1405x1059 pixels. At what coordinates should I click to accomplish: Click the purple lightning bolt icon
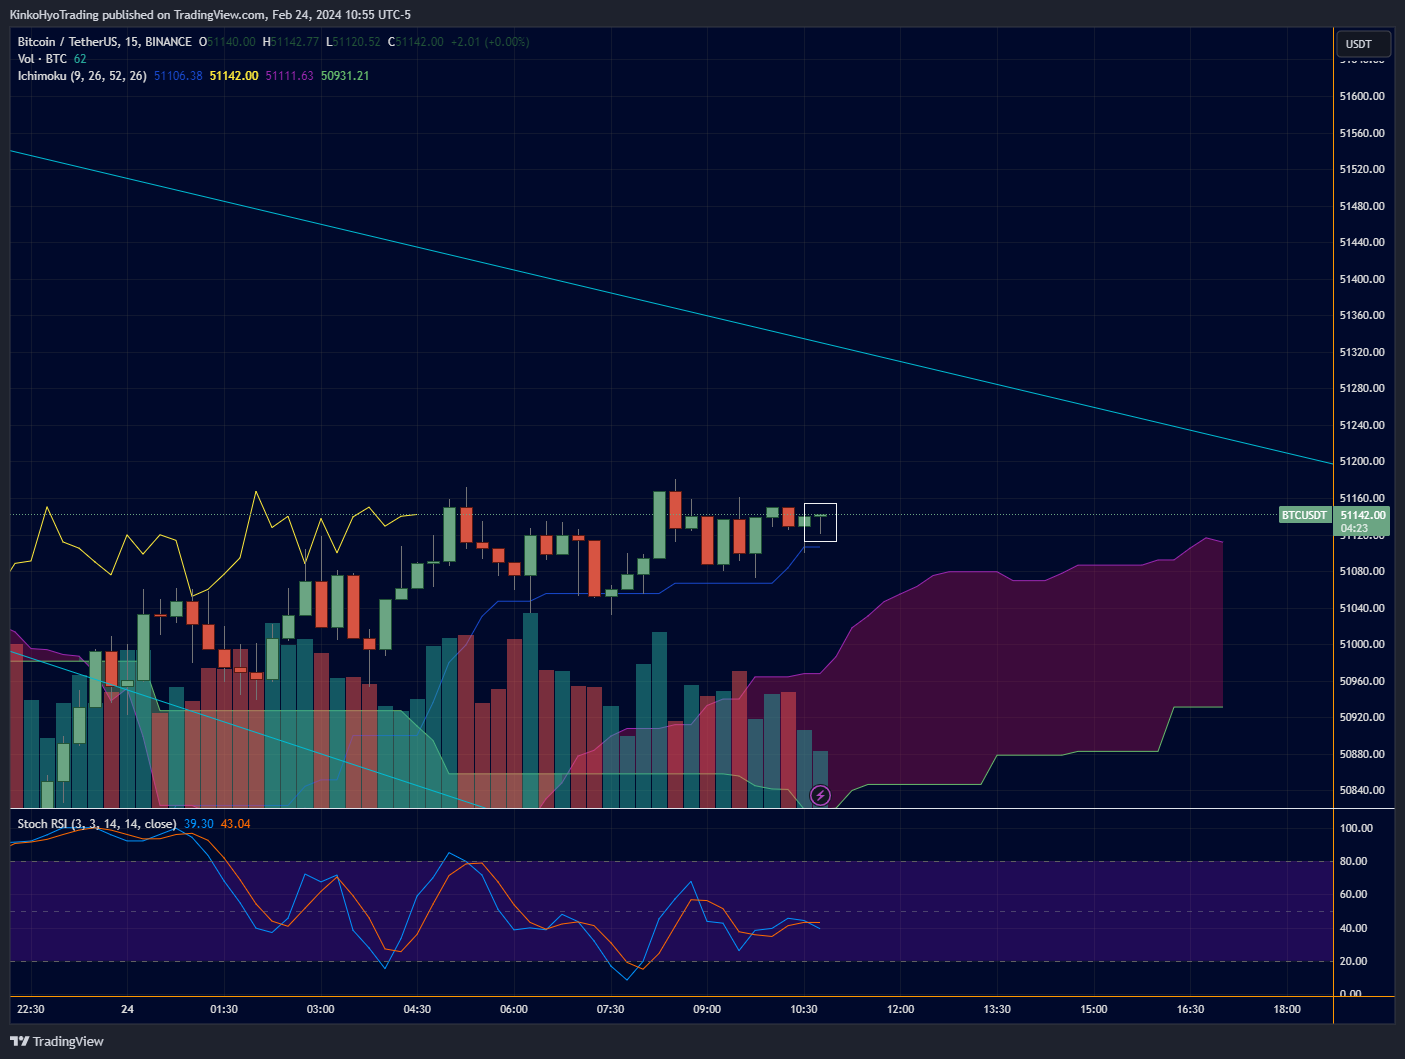(x=820, y=796)
